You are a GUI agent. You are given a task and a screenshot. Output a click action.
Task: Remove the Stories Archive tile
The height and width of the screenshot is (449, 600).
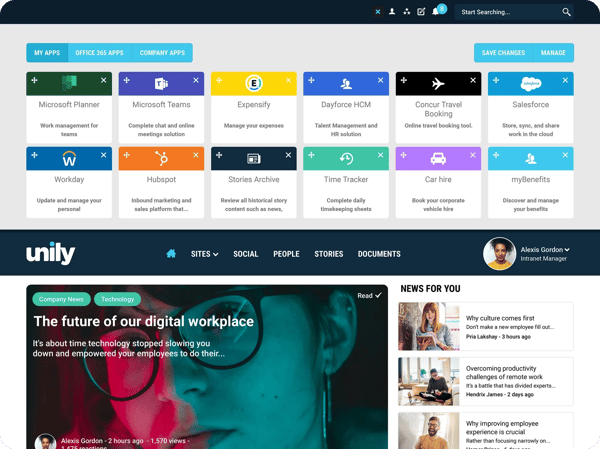[x=288, y=155]
